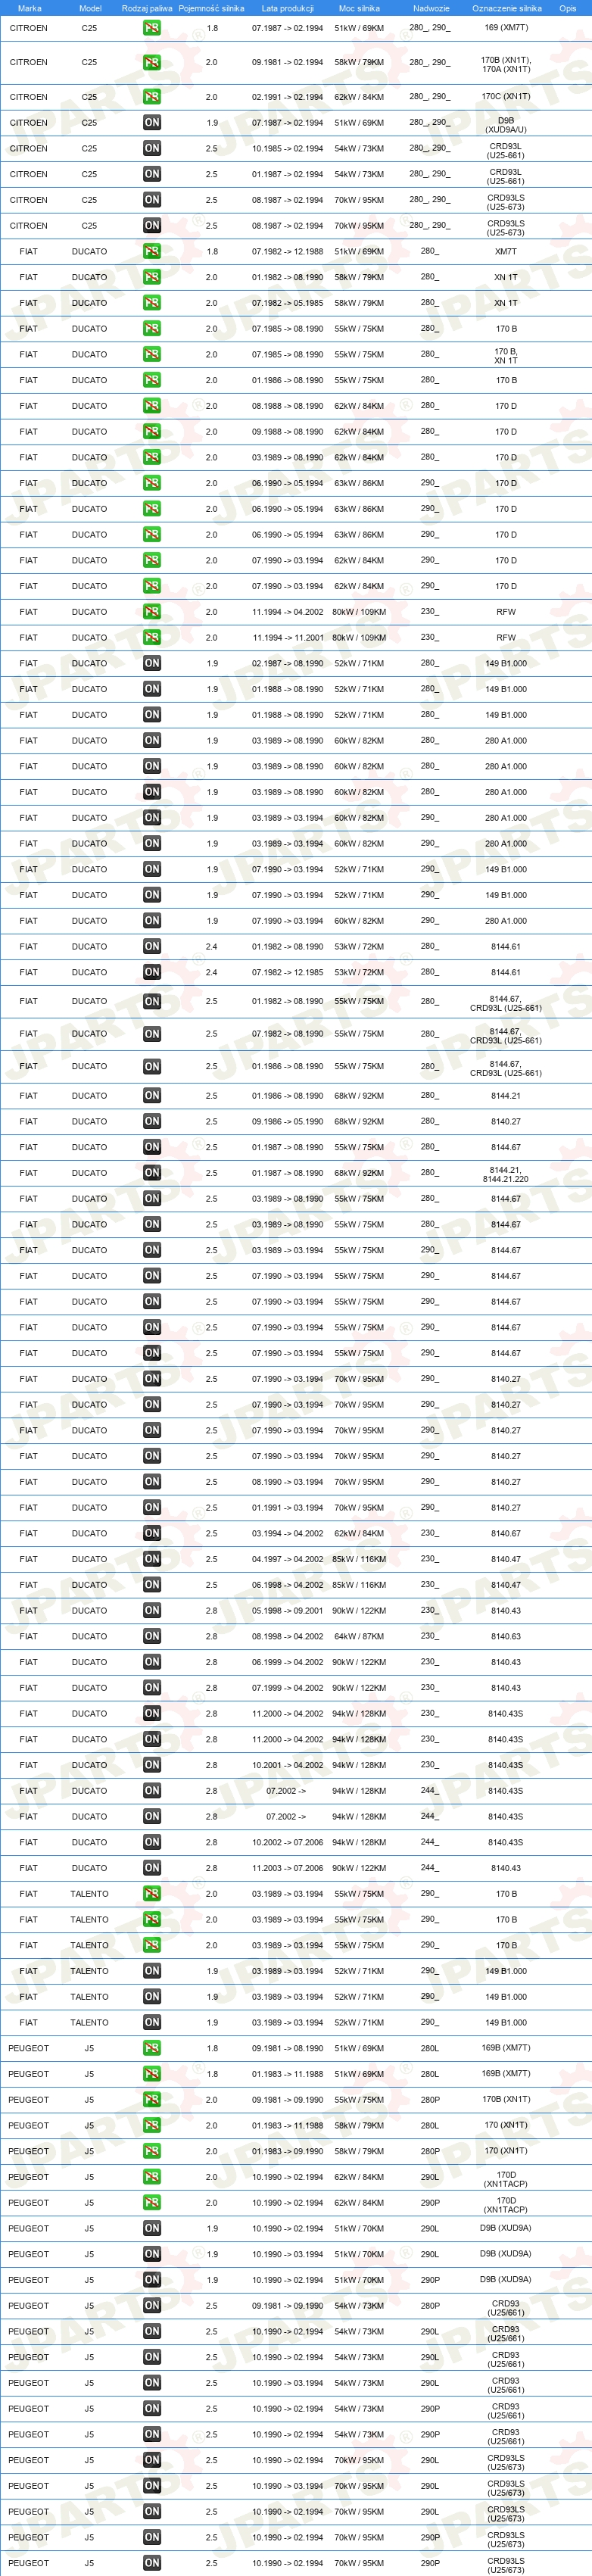This screenshot has width=592, height=2576.
Task: Click diesel ON icon in D9B (XUD9A/U) row
Action: pos(152,122)
